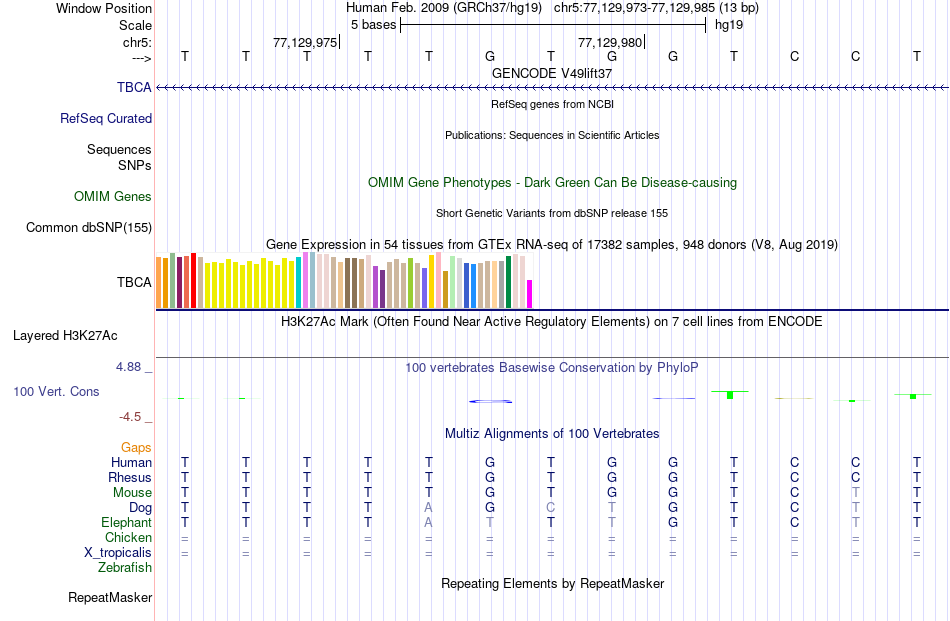Open the RefSeq Curated track label

coord(105,118)
